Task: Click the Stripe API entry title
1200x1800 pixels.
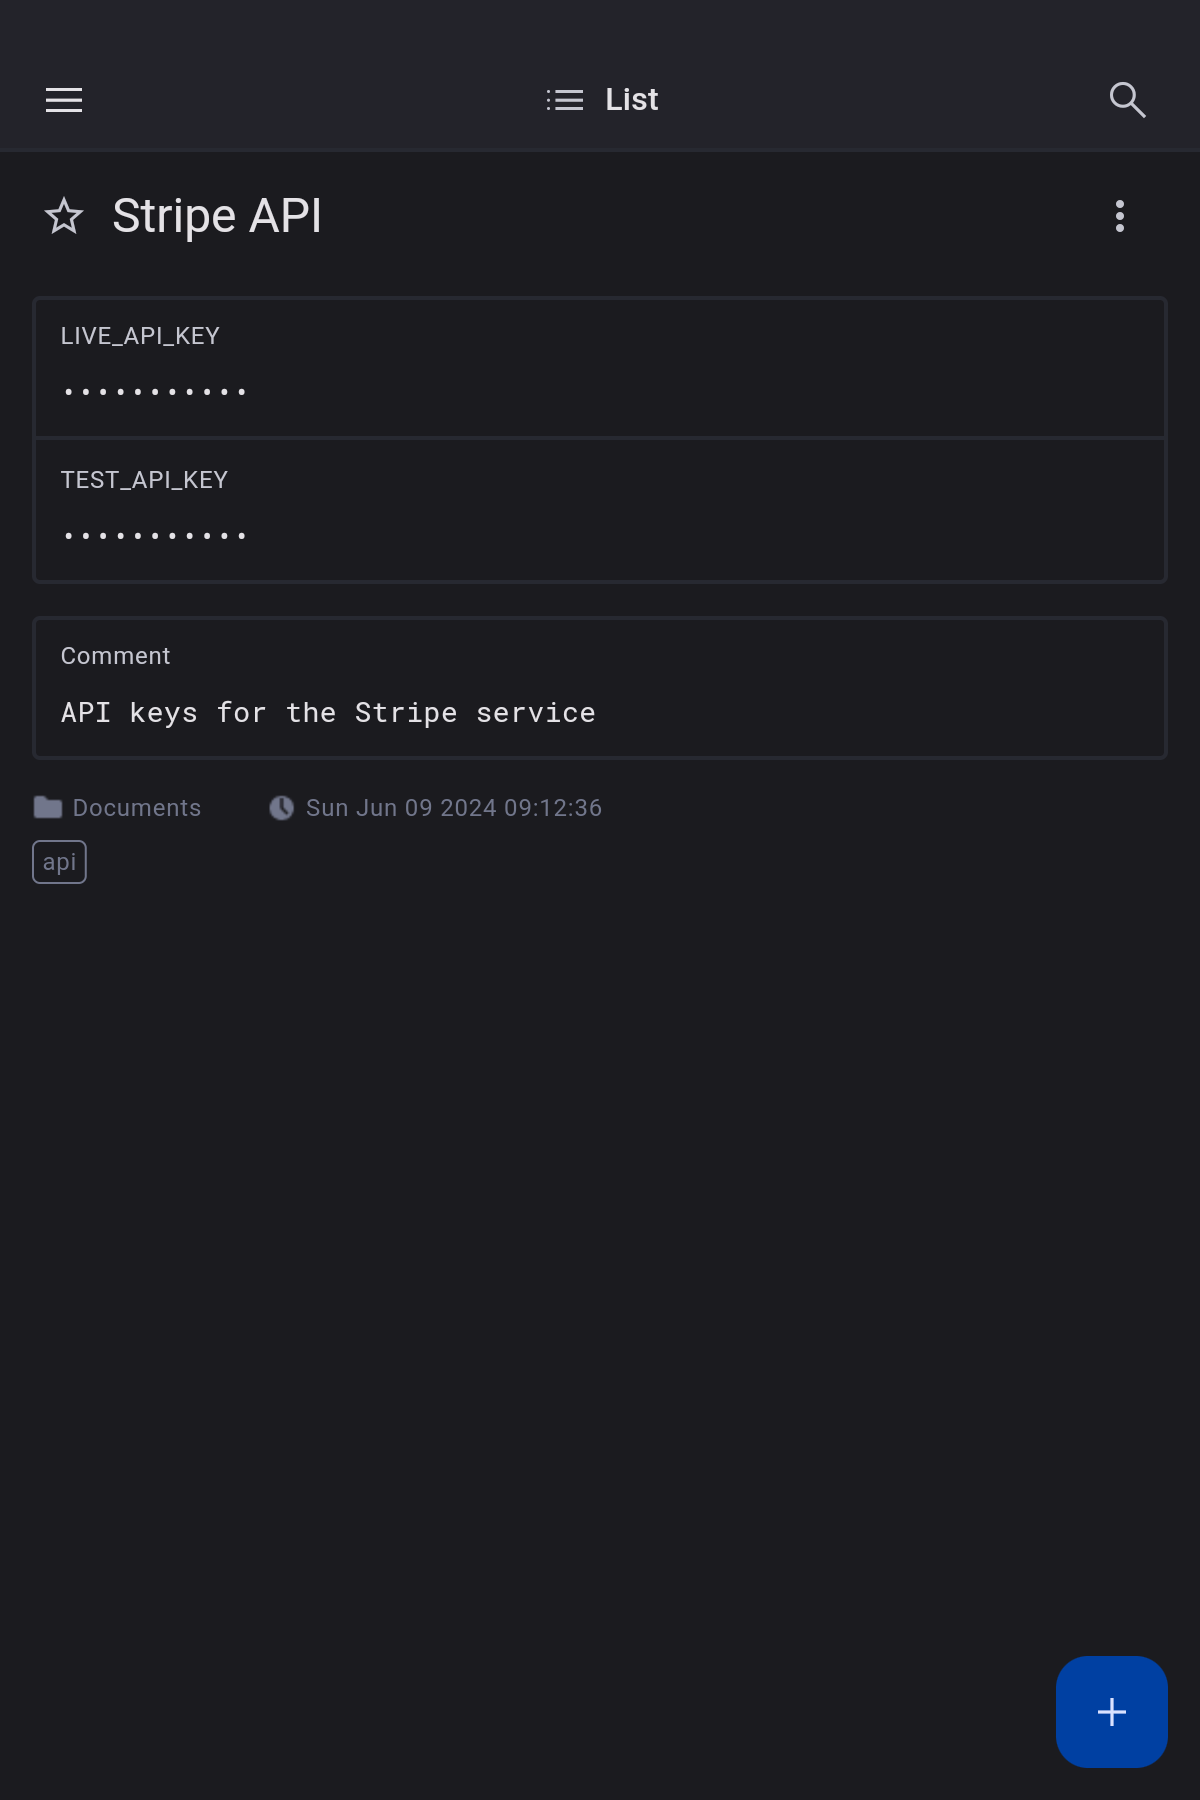Action: tap(217, 216)
